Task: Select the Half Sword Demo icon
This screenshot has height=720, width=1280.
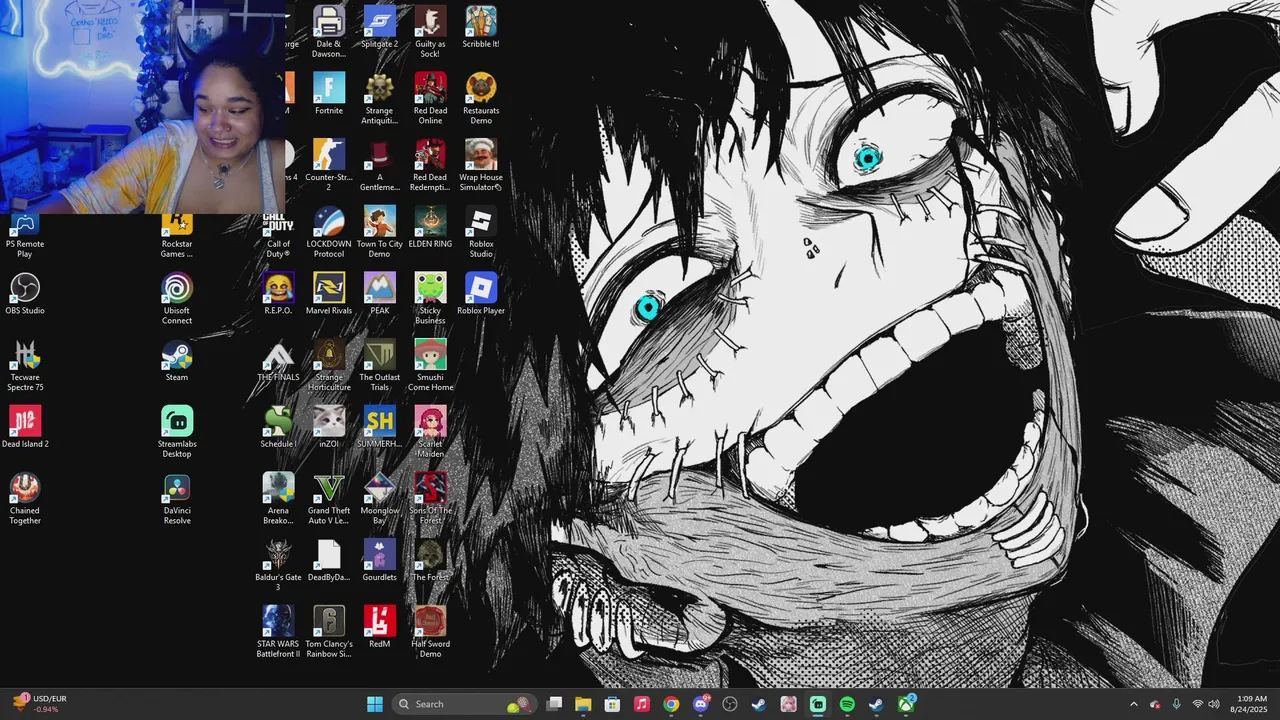Action: (430, 632)
